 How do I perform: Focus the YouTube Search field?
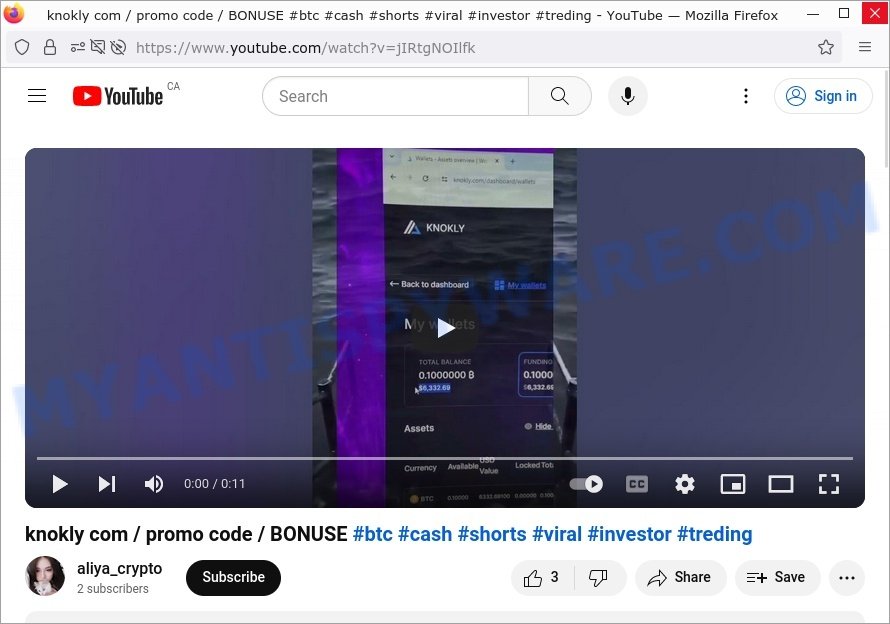(x=396, y=96)
